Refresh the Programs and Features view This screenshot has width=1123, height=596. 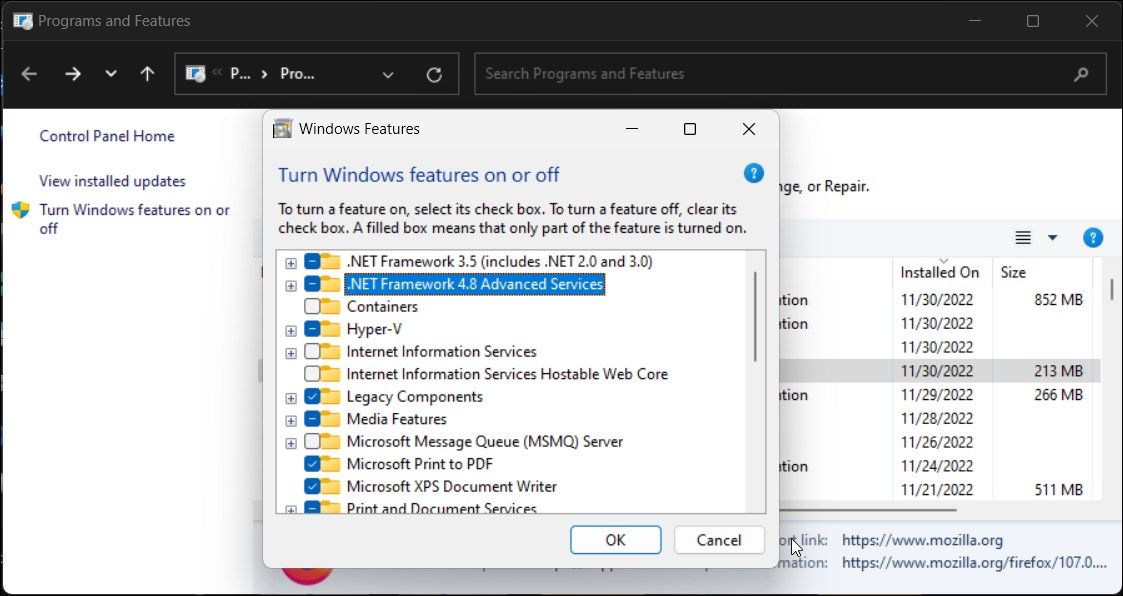[x=434, y=74]
